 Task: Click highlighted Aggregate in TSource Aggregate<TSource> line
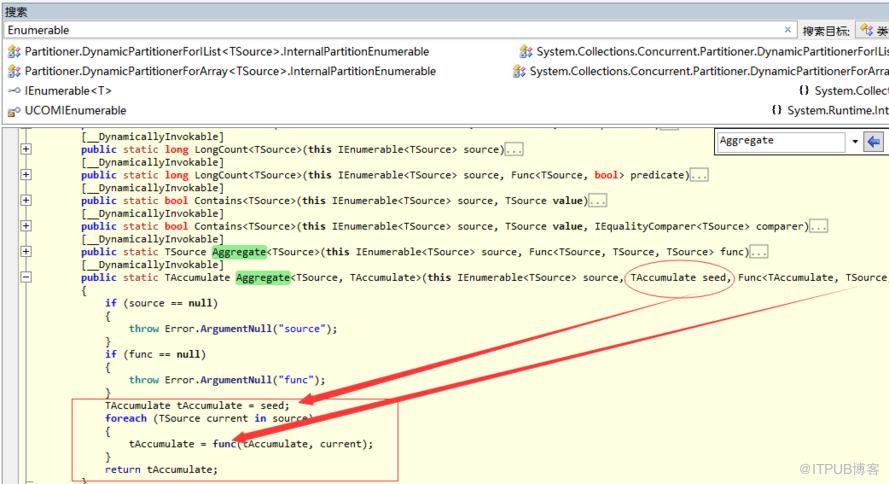coord(239,252)
